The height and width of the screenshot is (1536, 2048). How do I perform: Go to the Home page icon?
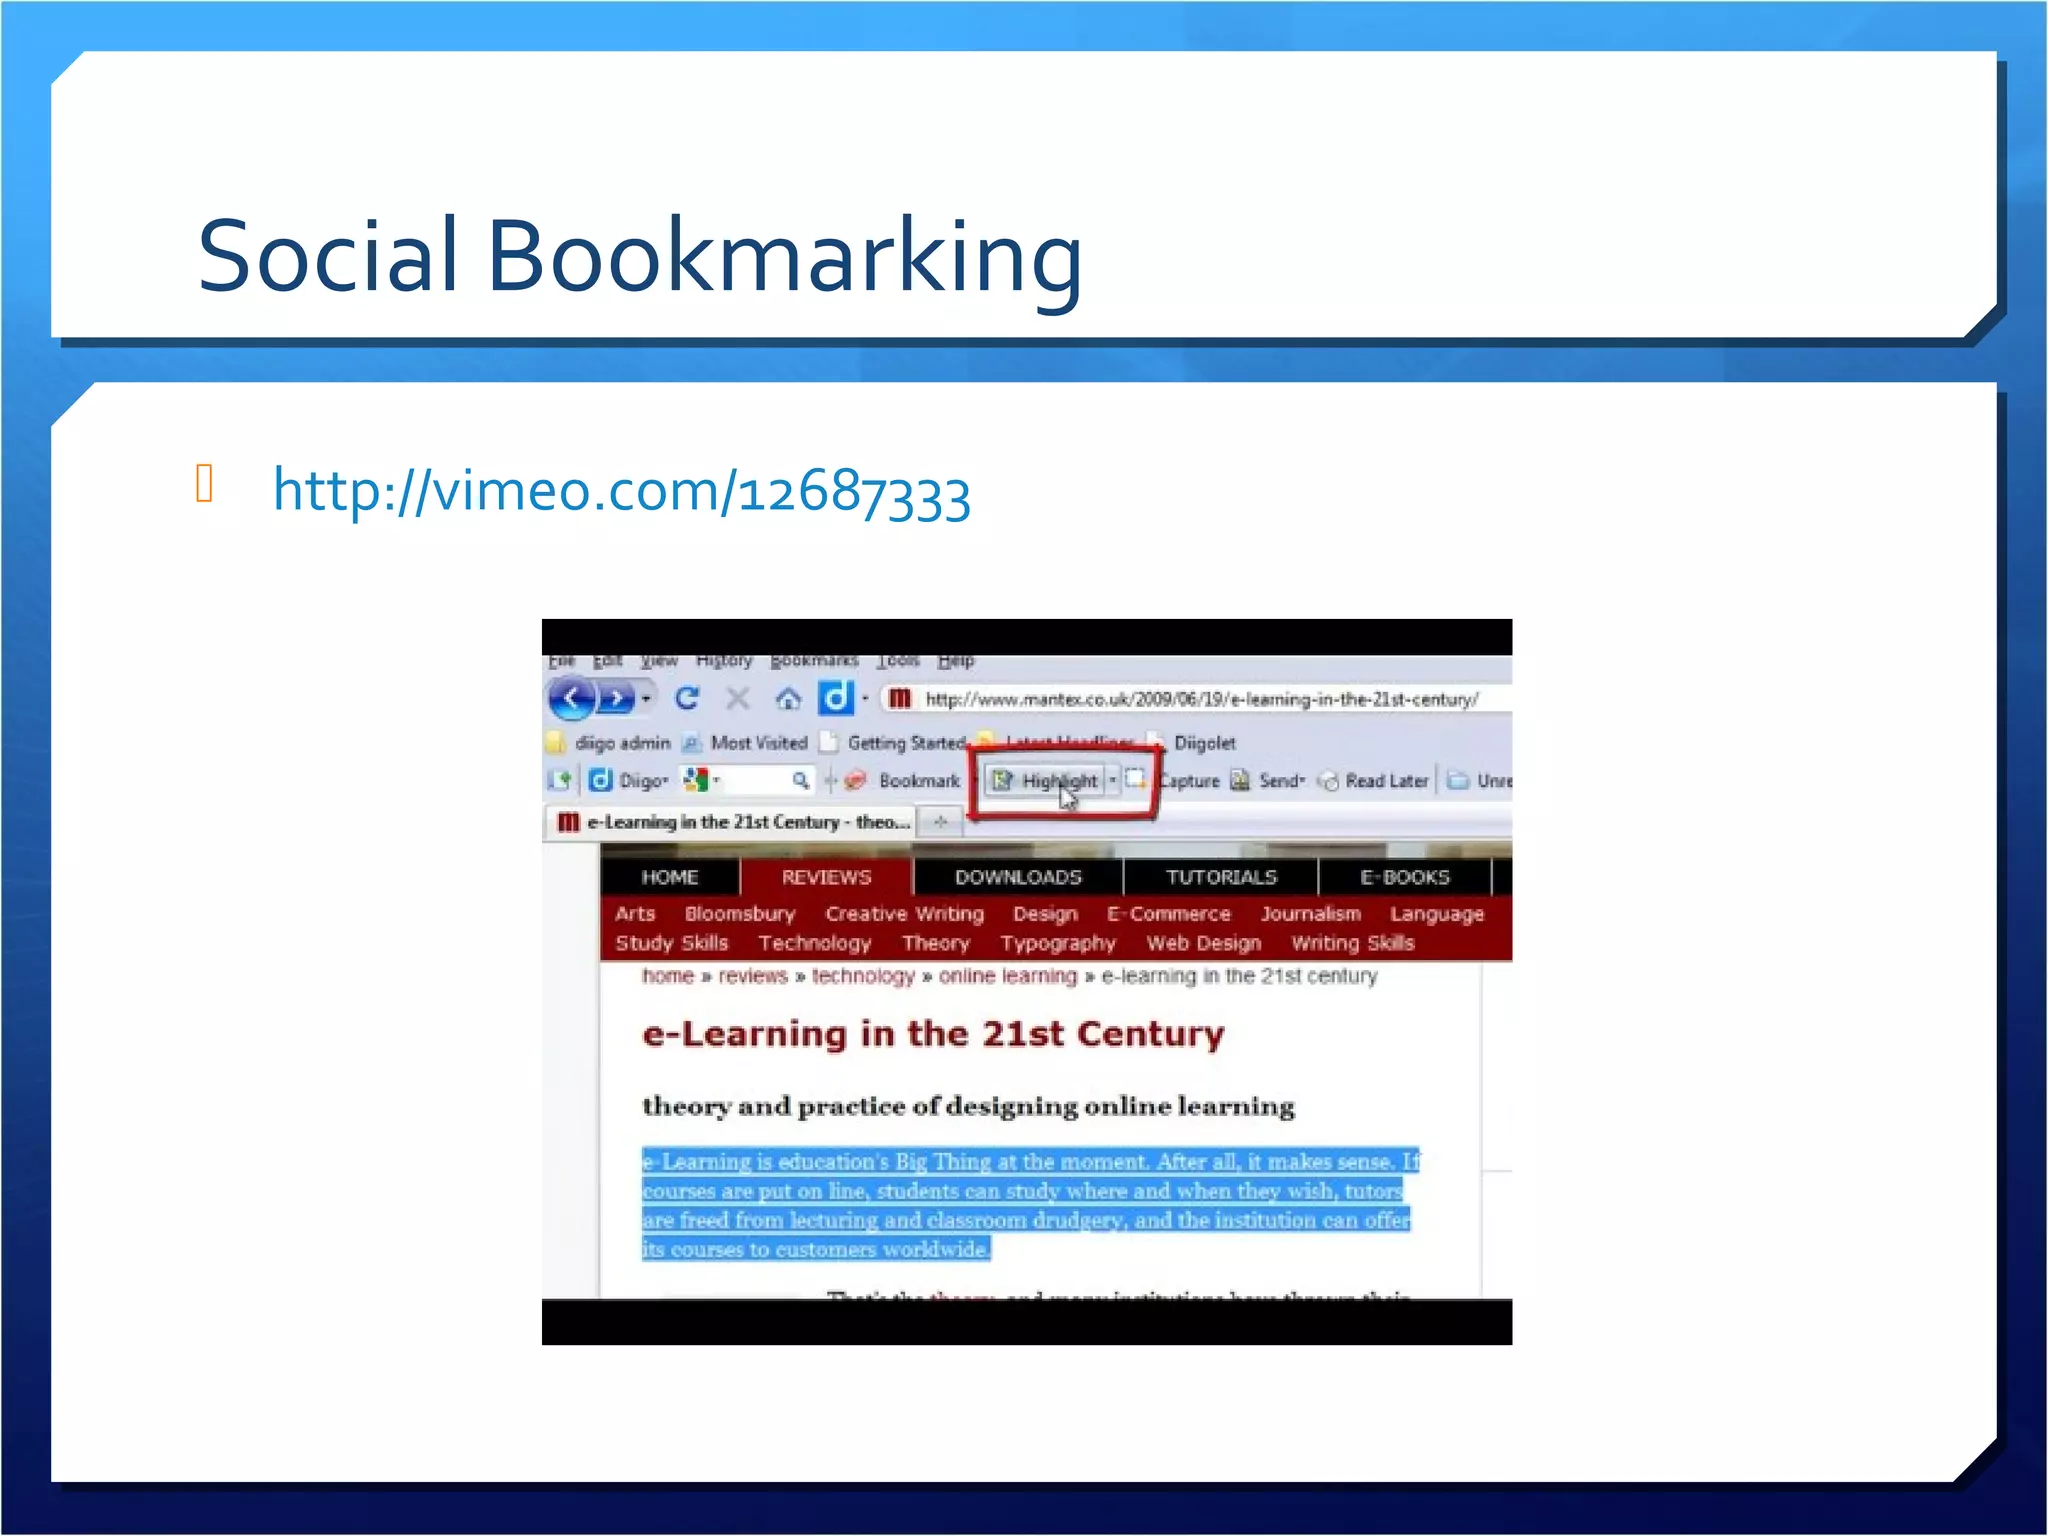[x=789, y=698]
